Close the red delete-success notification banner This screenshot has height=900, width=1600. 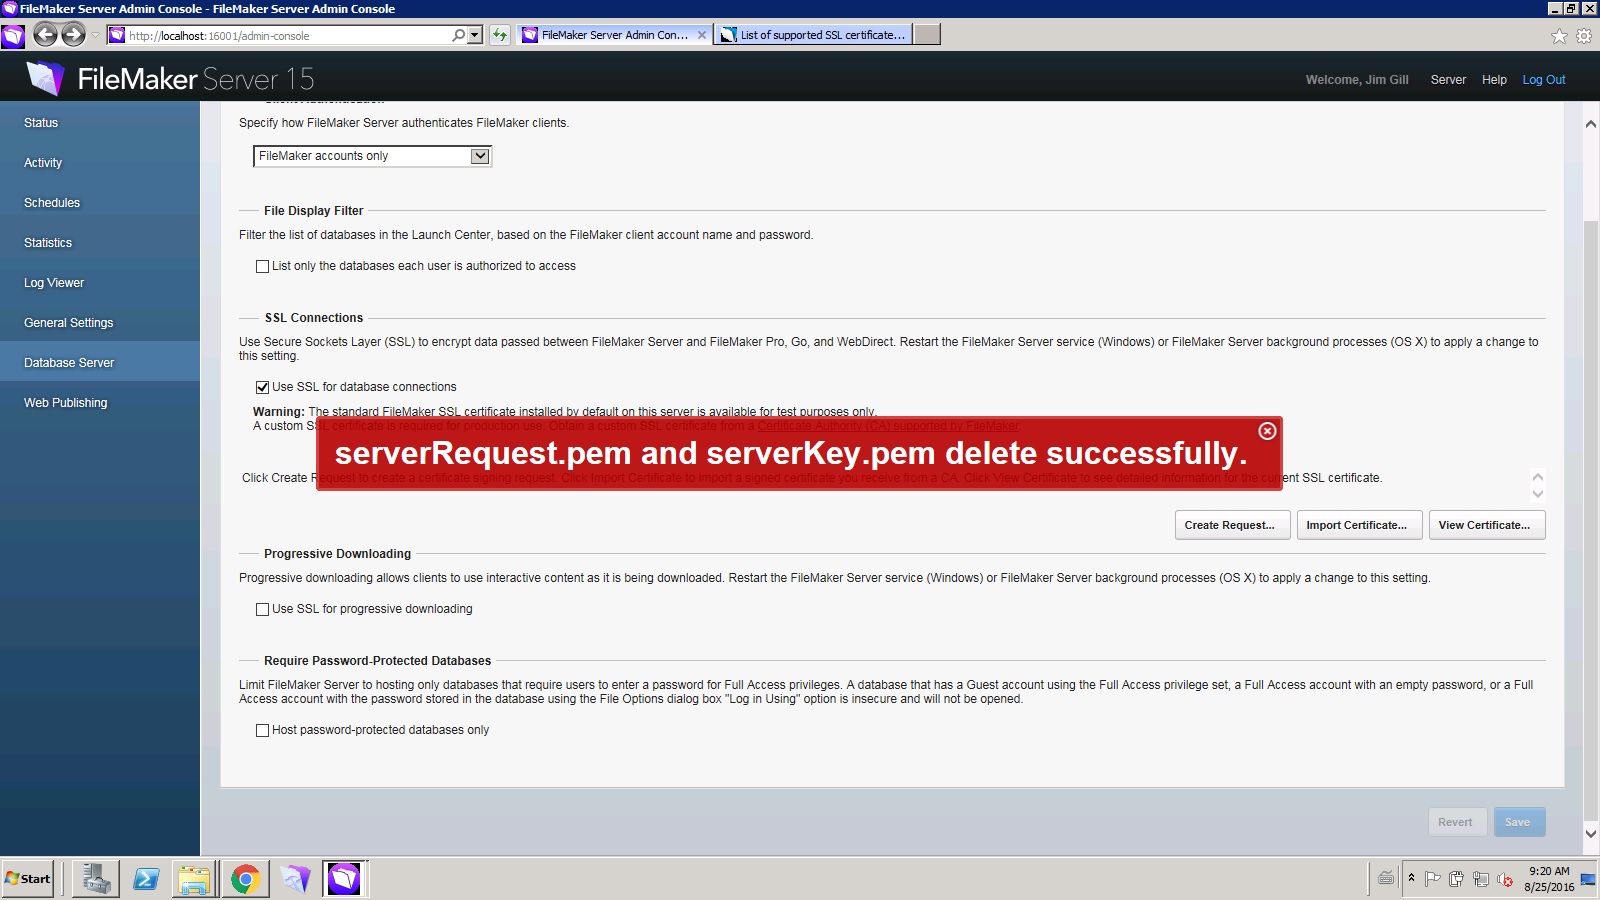[1267, 431]
